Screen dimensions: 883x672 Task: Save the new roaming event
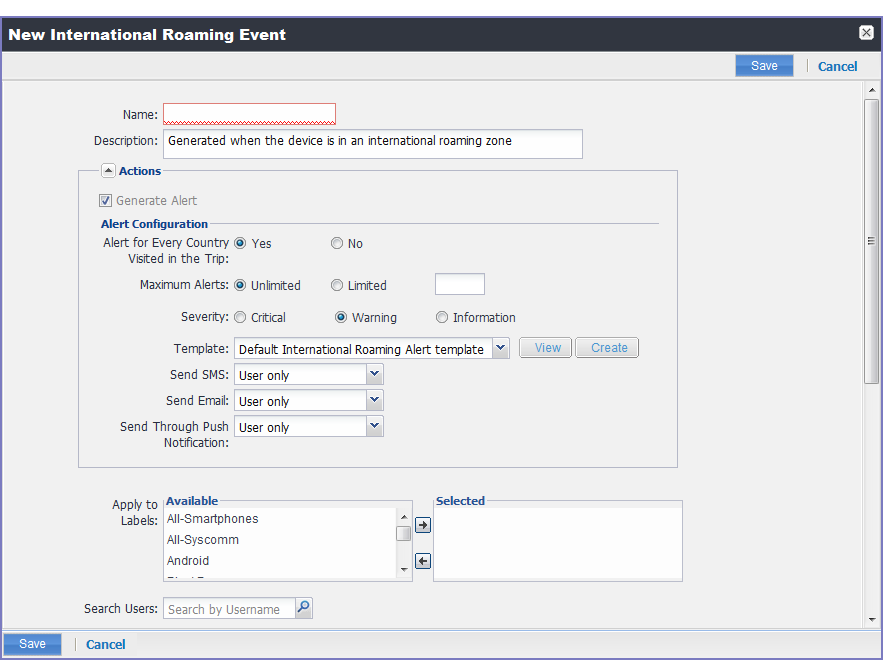coord(763,64)
